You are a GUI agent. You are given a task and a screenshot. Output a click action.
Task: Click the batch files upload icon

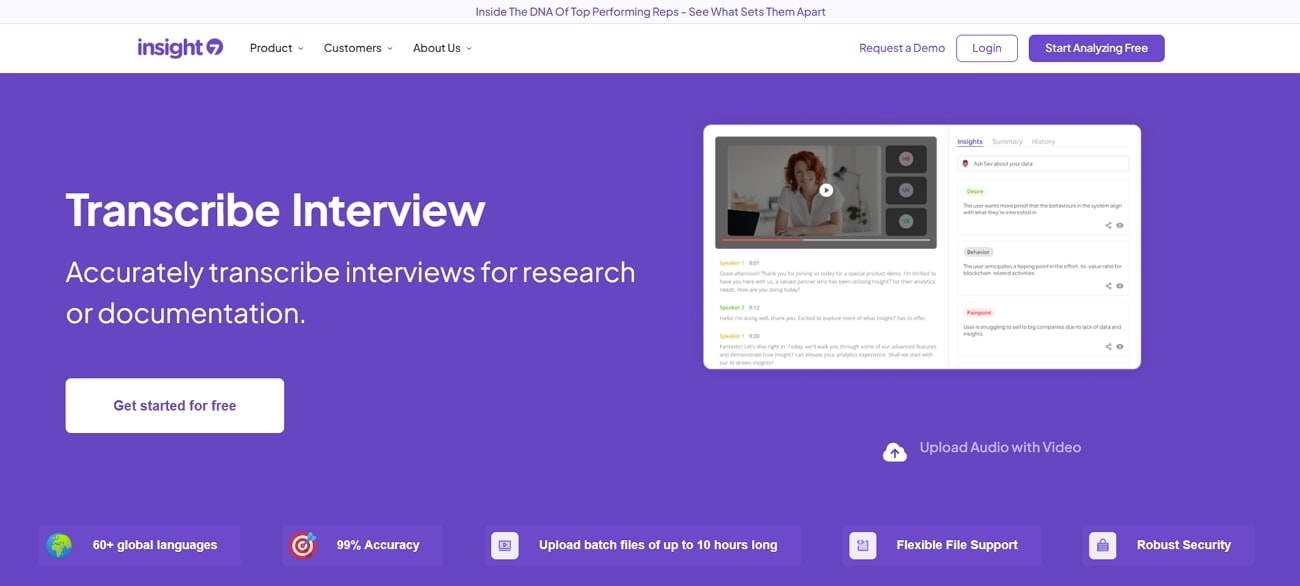pyautogui.click(x=505, y=545)
